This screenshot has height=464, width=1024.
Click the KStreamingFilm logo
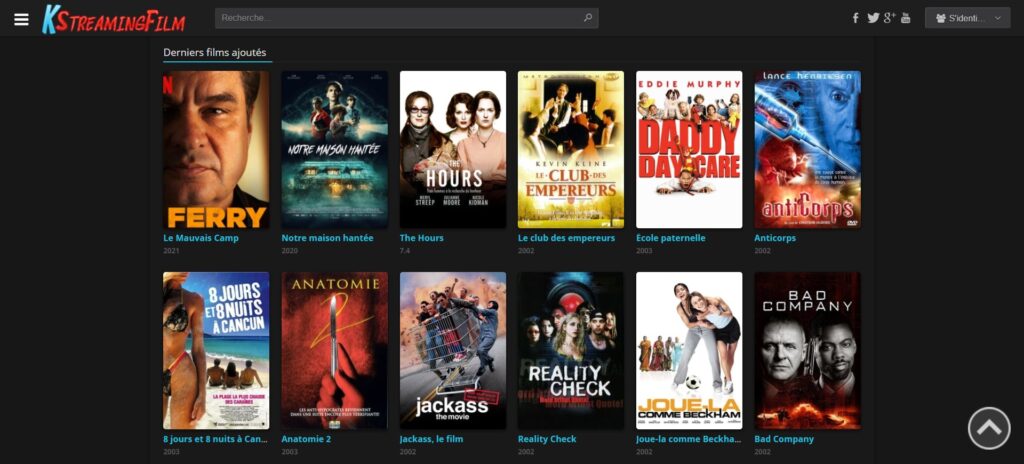(114, 19)
